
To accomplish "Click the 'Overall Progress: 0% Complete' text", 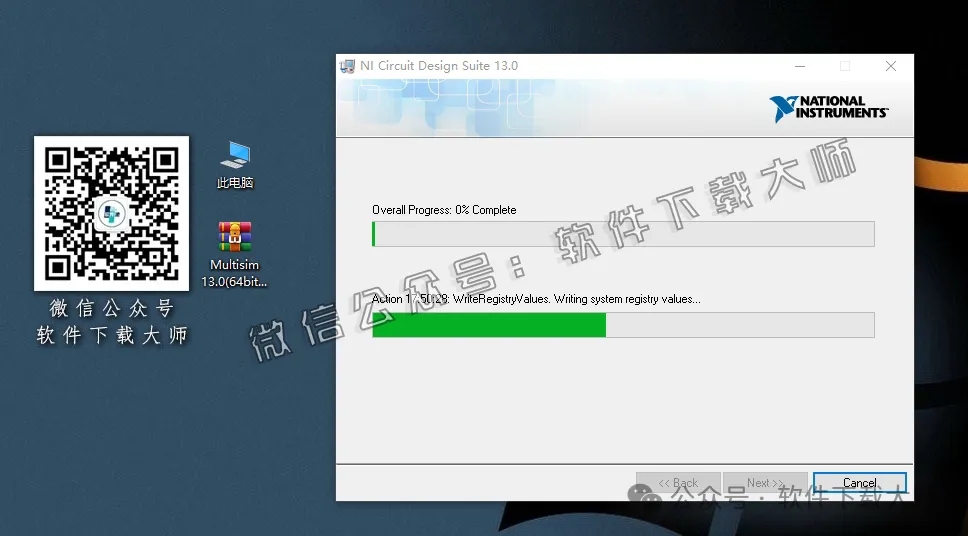I will [x=444, y=210].
